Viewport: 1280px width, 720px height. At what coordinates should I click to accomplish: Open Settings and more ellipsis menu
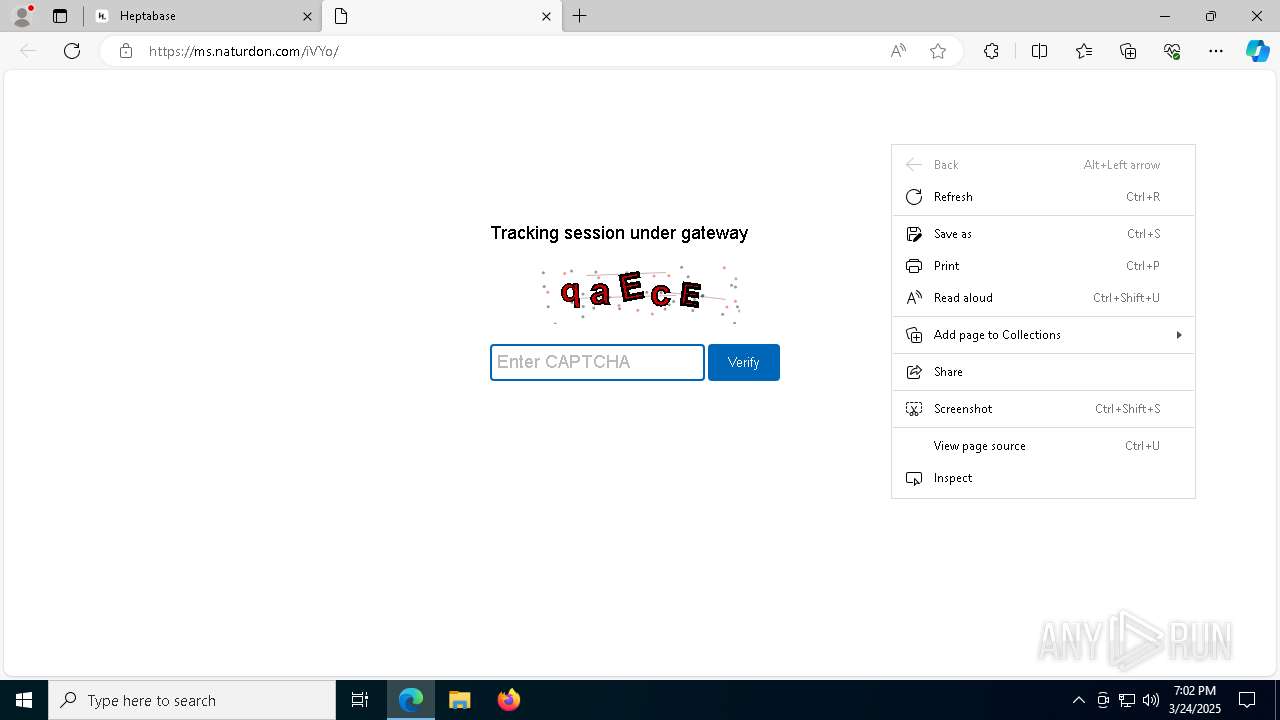(1216, 51)
